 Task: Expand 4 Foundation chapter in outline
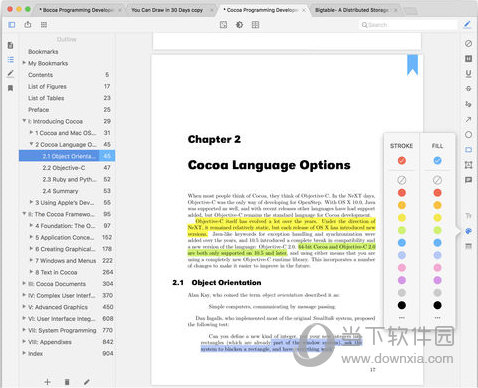(x=31, y=225)
